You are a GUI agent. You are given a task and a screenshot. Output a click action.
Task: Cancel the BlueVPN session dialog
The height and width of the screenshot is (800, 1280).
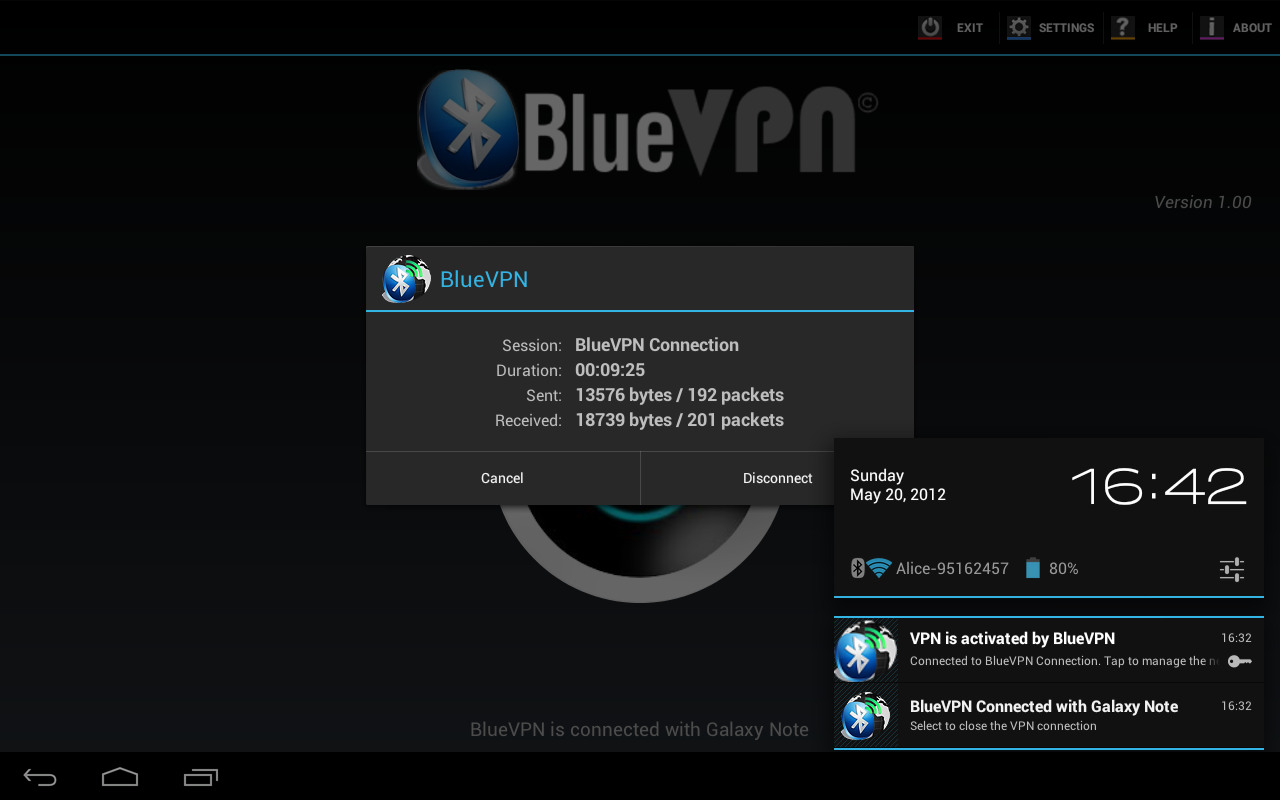pos(502,478)
